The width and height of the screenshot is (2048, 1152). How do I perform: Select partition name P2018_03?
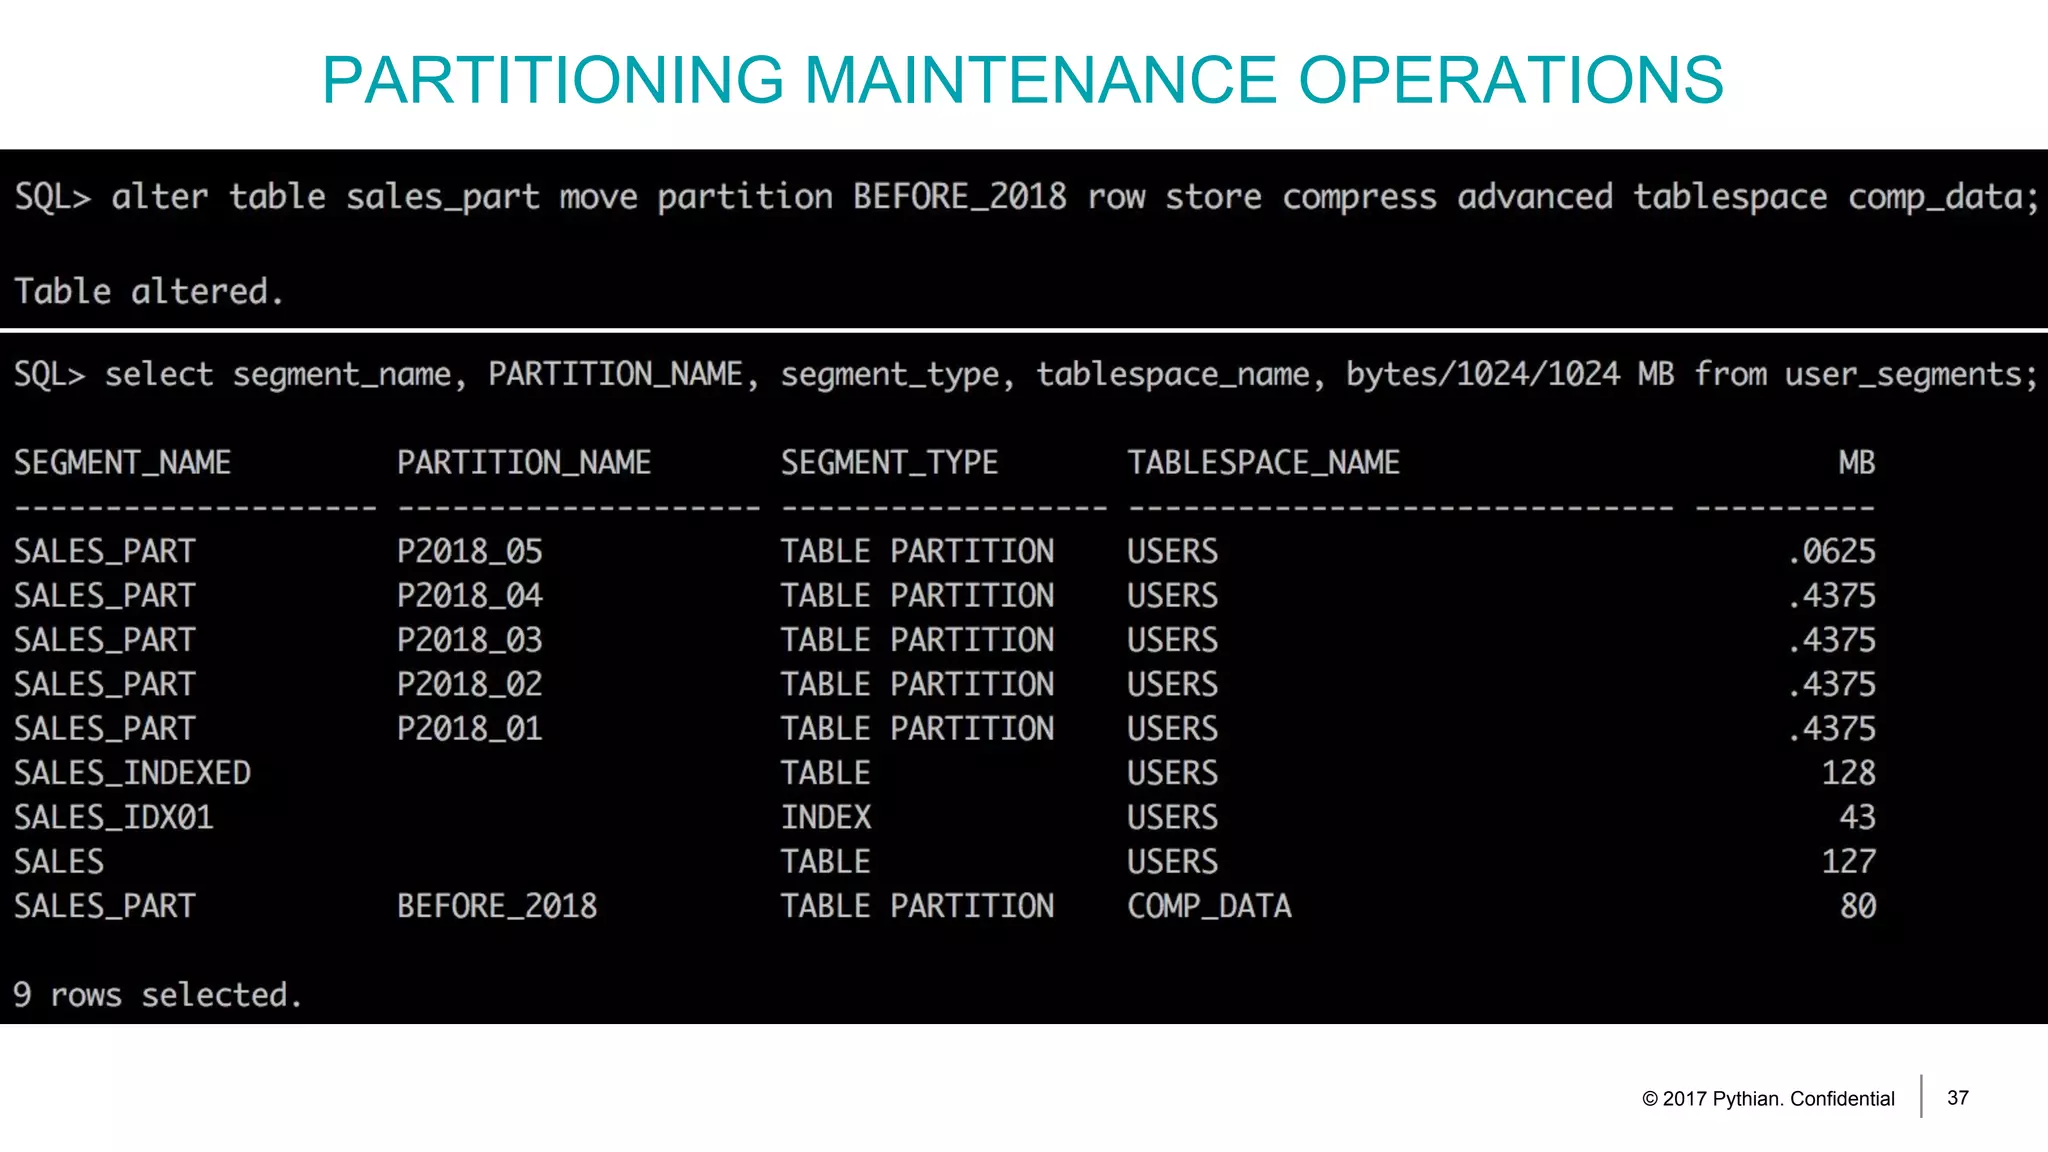tap(469, 640)
